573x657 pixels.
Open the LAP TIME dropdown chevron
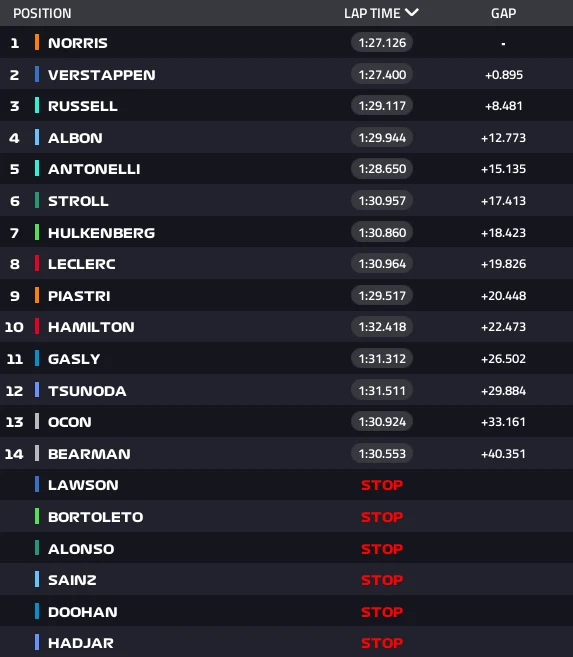[x=412, y=13]
